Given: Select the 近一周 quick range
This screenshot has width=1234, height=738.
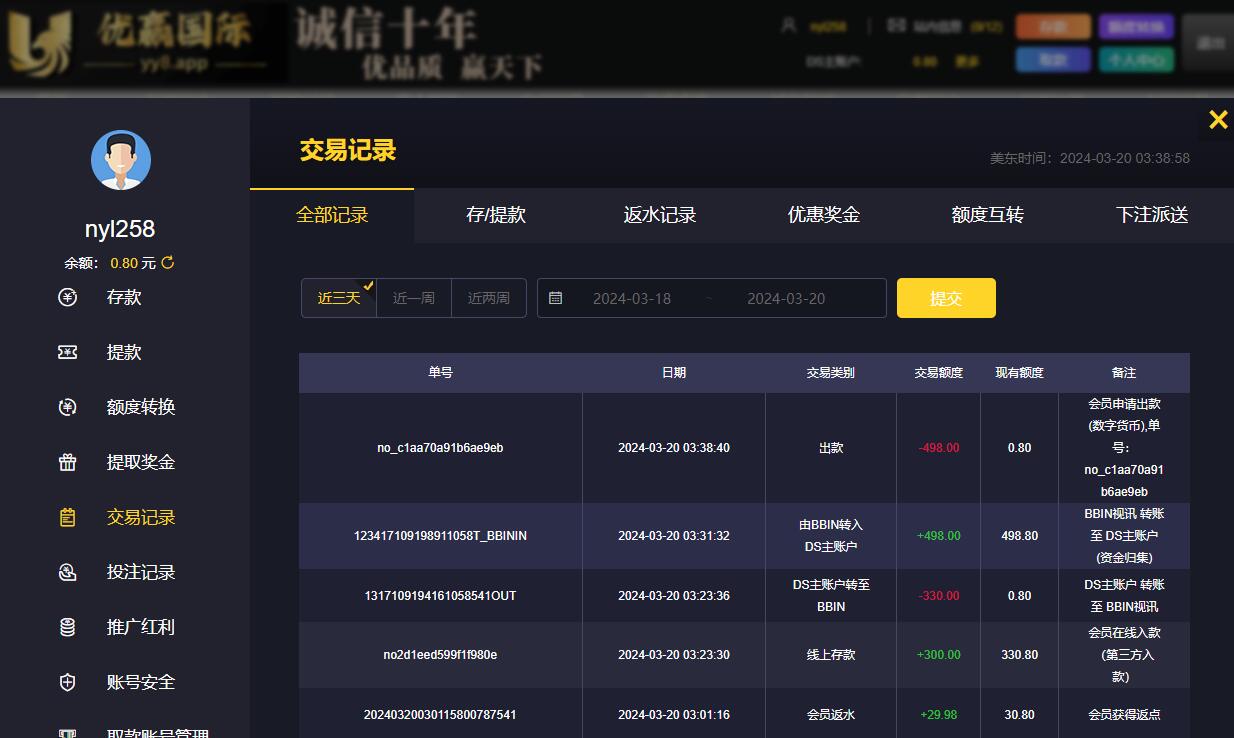Looking at the screenshot, I should point(414,298).
